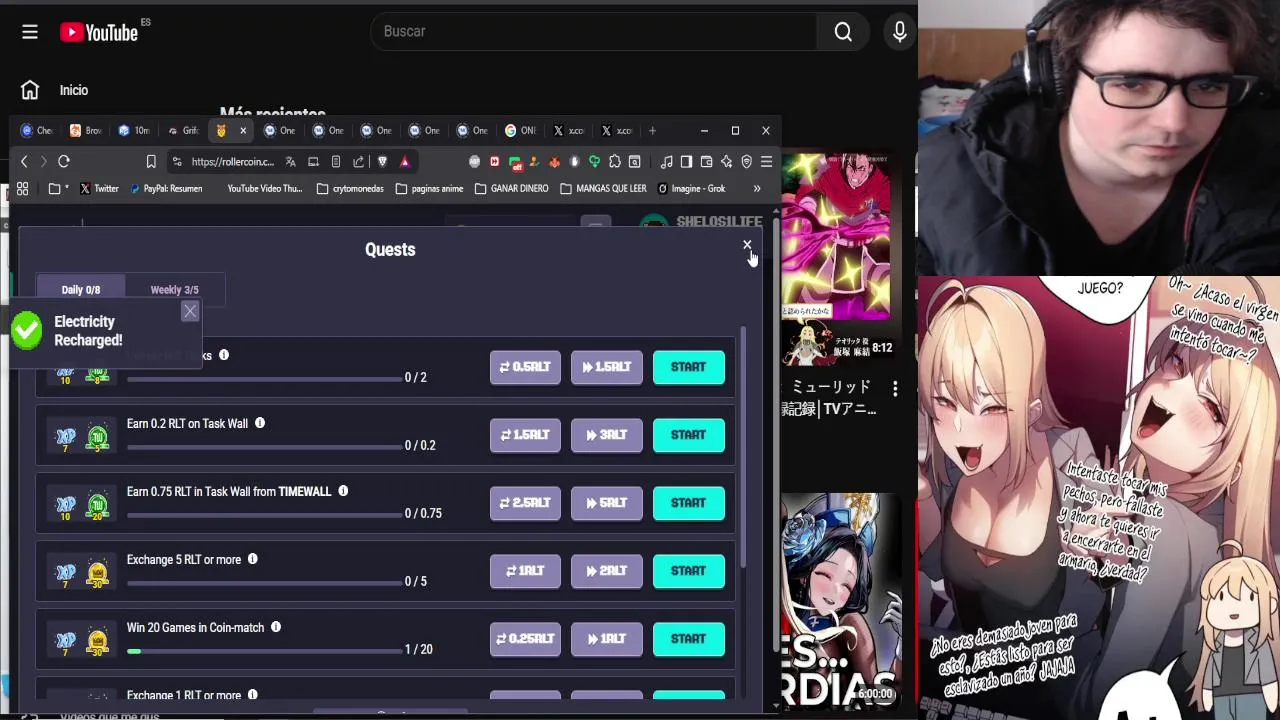Open crytomonedas bookmark folder
The image size is (1280, 720).
[x=350, y=188]
